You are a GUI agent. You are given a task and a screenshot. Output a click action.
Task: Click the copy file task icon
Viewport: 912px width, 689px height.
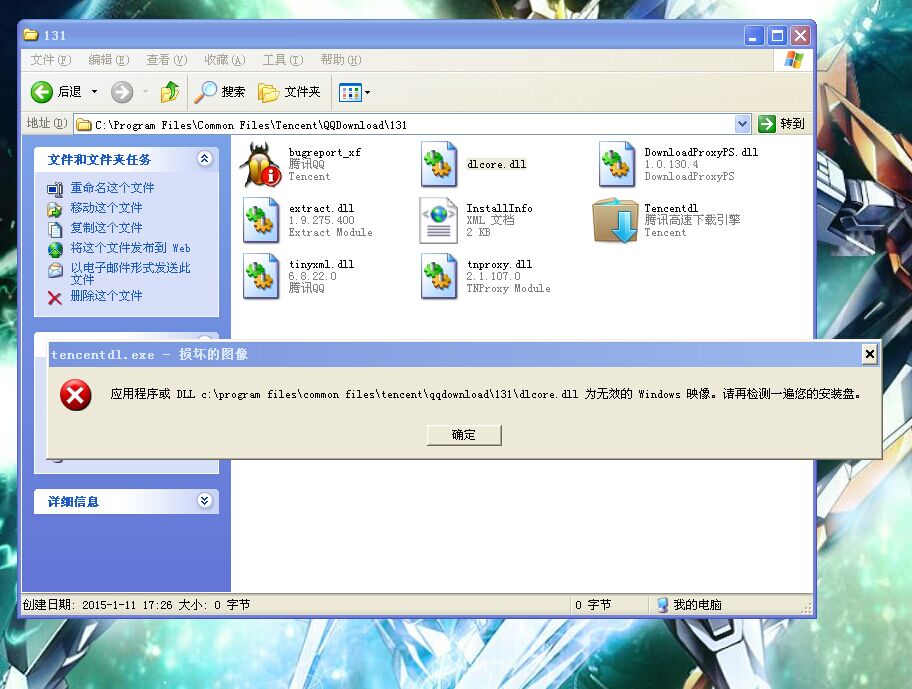click(x=55, y=229)
